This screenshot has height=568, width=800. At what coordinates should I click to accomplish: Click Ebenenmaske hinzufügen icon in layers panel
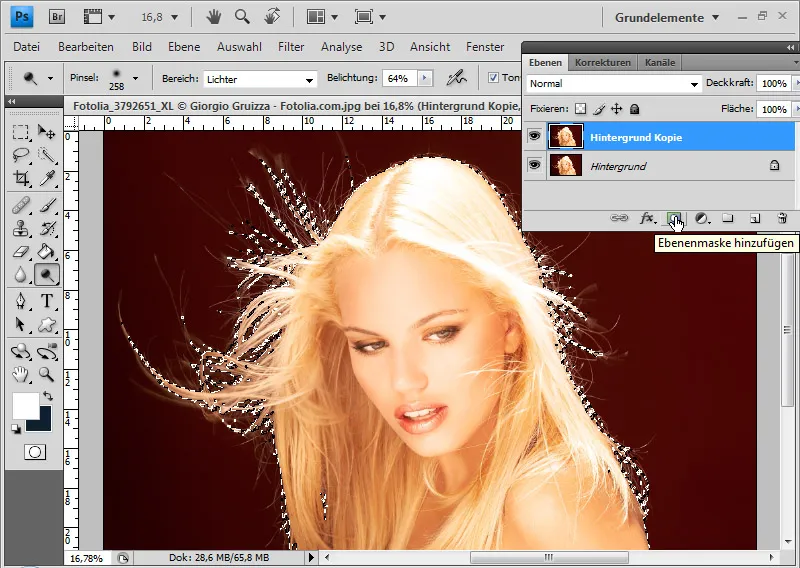(x=674, y=218)
